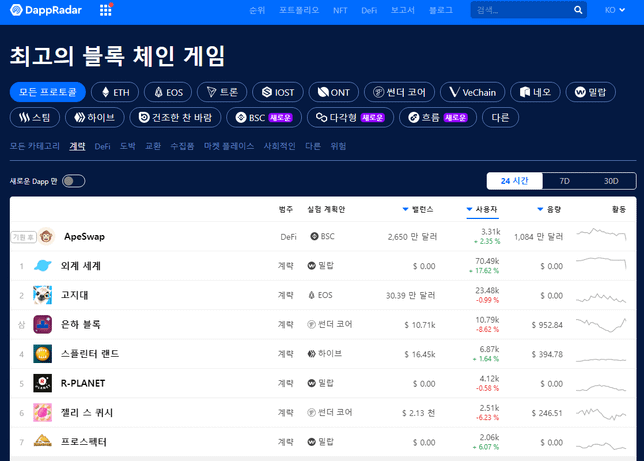Open the ApeSwap monkey icon
644x461 pixels.
coord(46,237)
